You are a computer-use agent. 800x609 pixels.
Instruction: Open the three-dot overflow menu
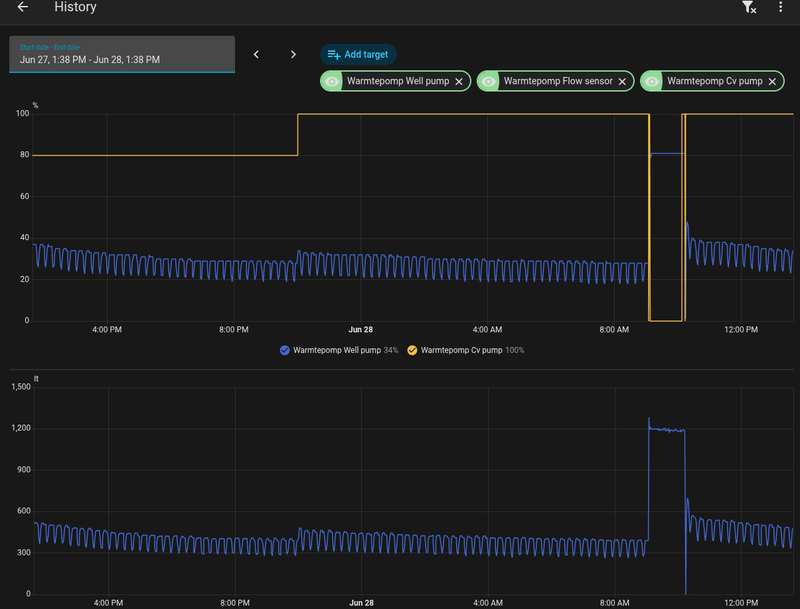[780, 7]
